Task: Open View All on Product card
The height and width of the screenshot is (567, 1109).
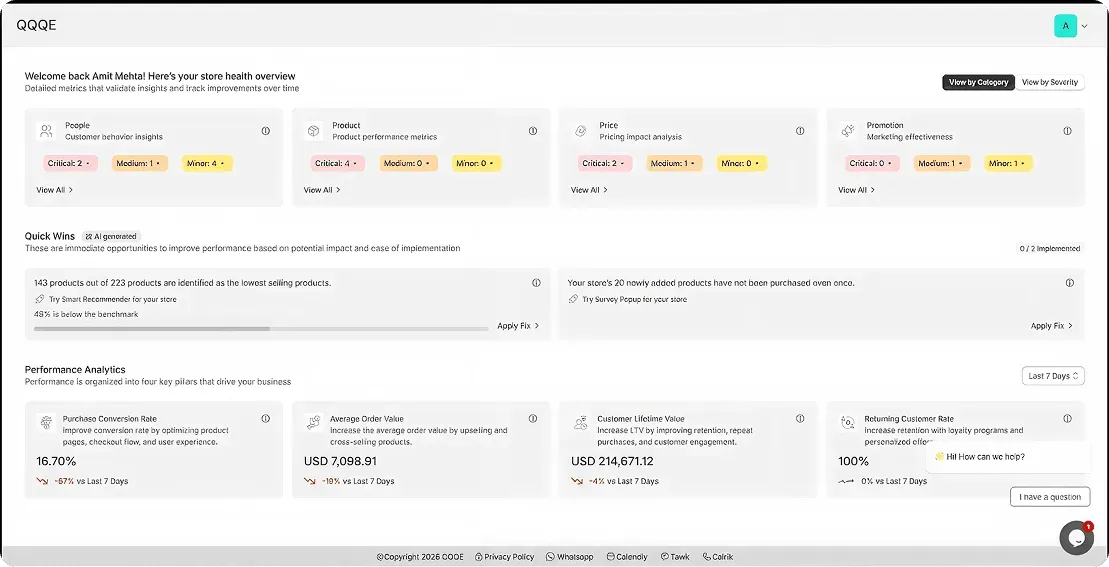Action: click(x=322, y=190)
